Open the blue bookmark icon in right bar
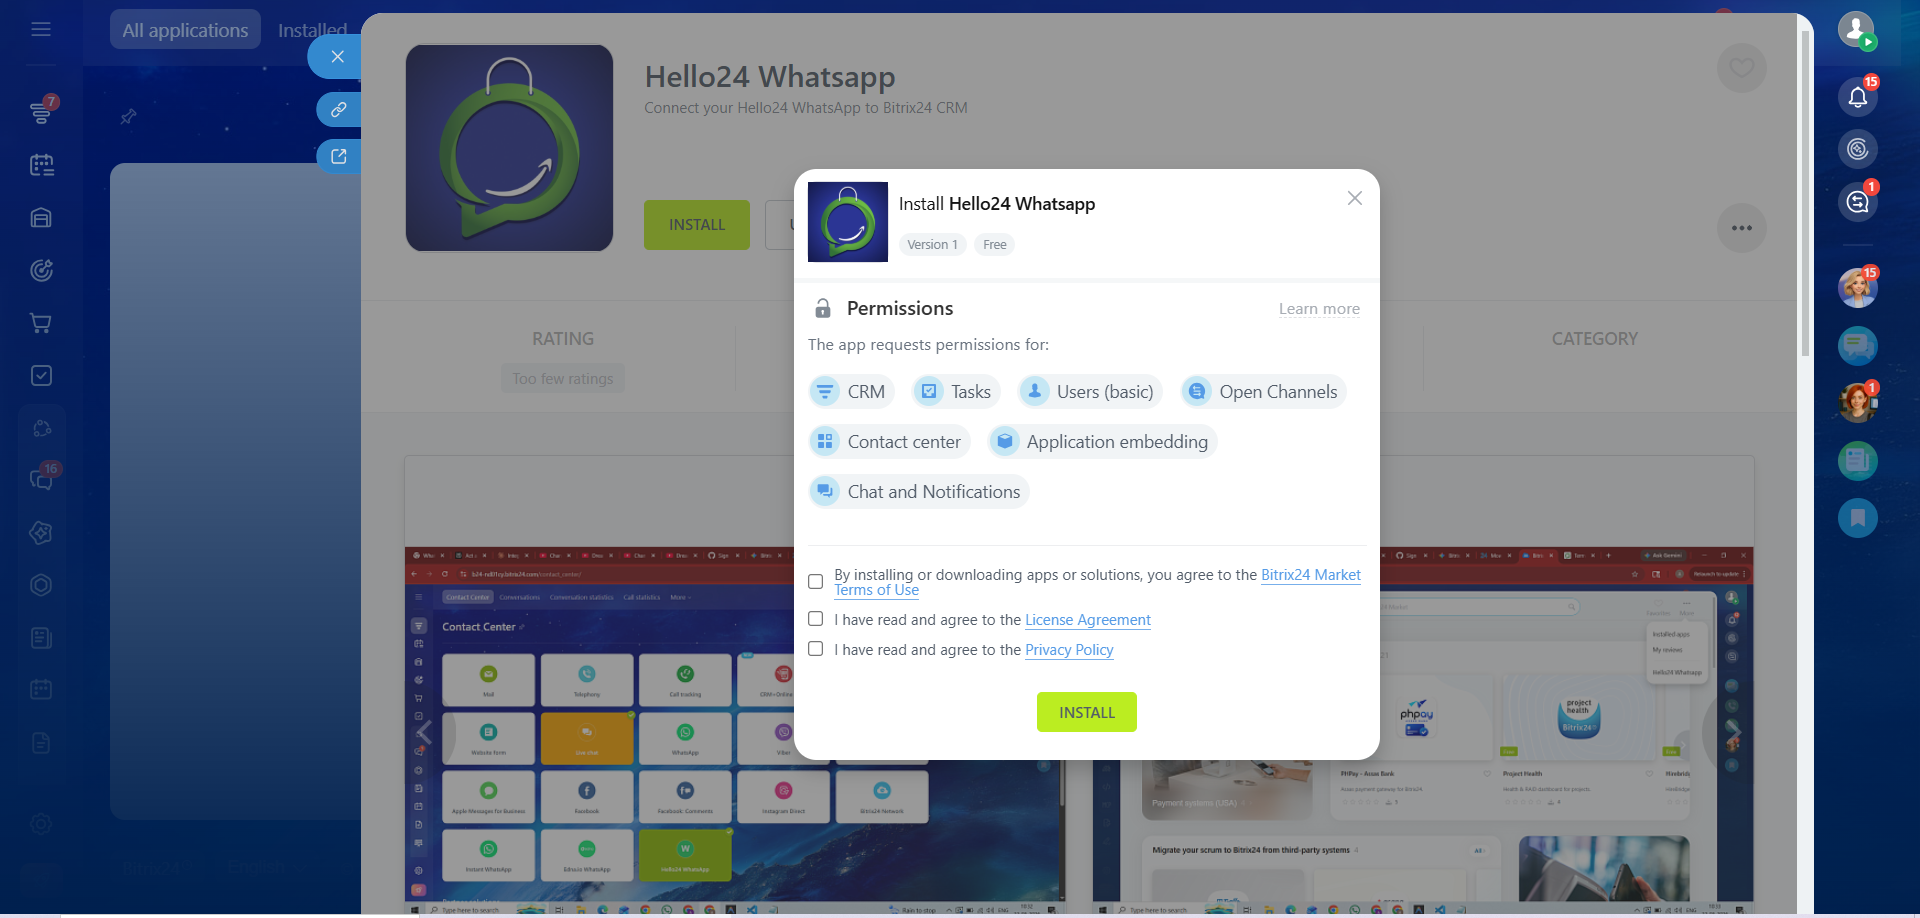The height and width of the screenshot is (918, 1920). click(x=1858, y=518)
